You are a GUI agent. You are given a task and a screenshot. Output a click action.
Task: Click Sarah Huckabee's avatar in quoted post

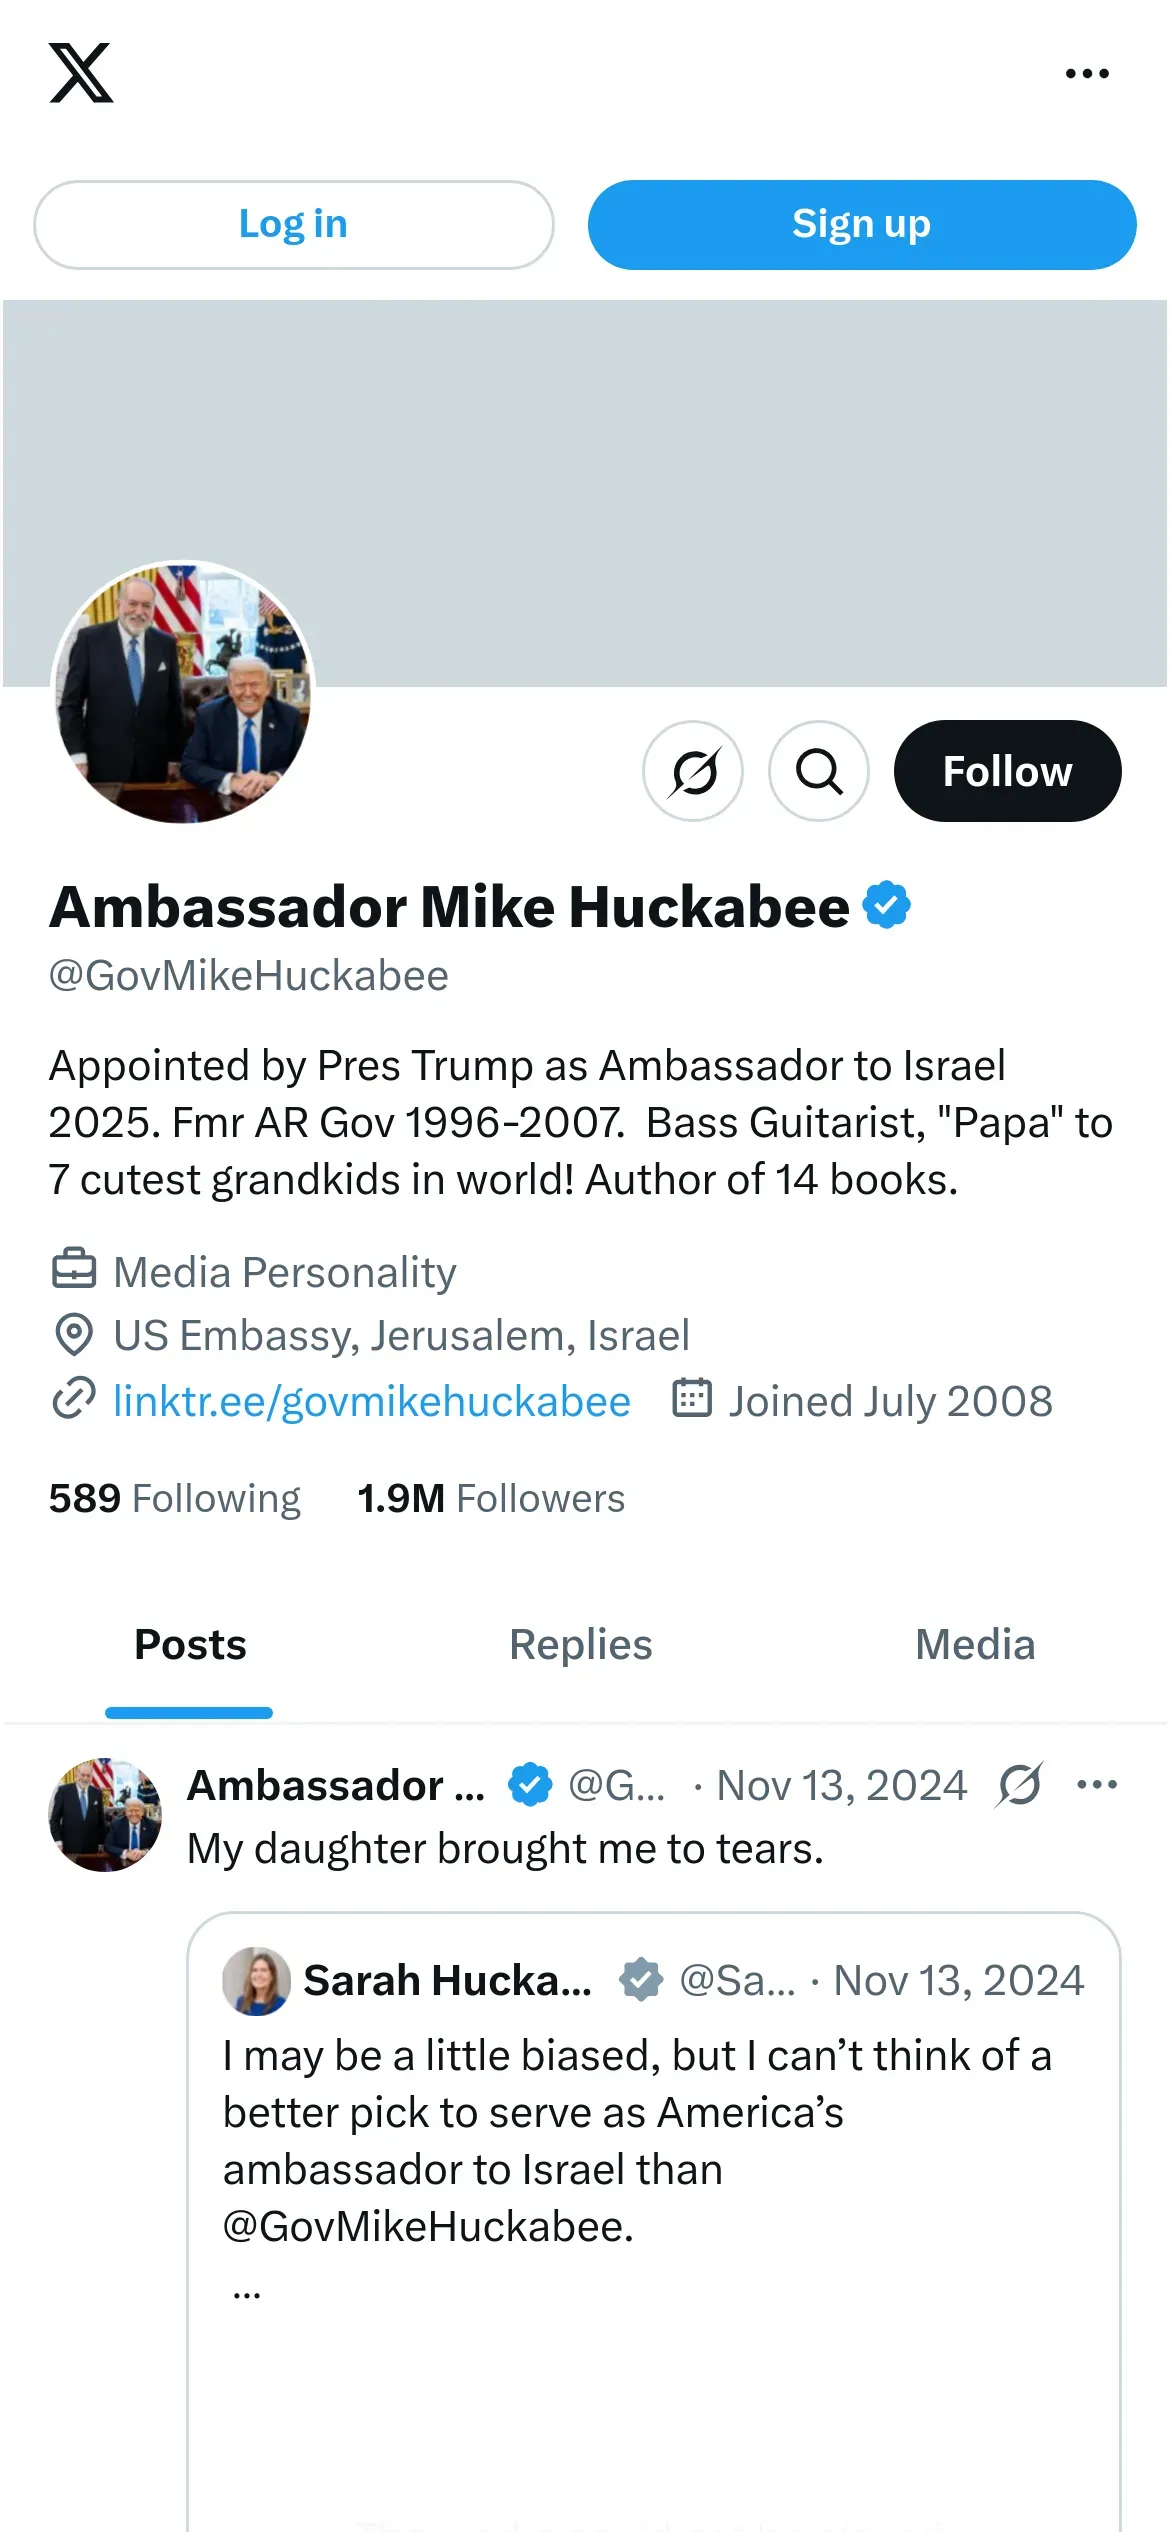pyautogui.click(x=256, y=1981)
